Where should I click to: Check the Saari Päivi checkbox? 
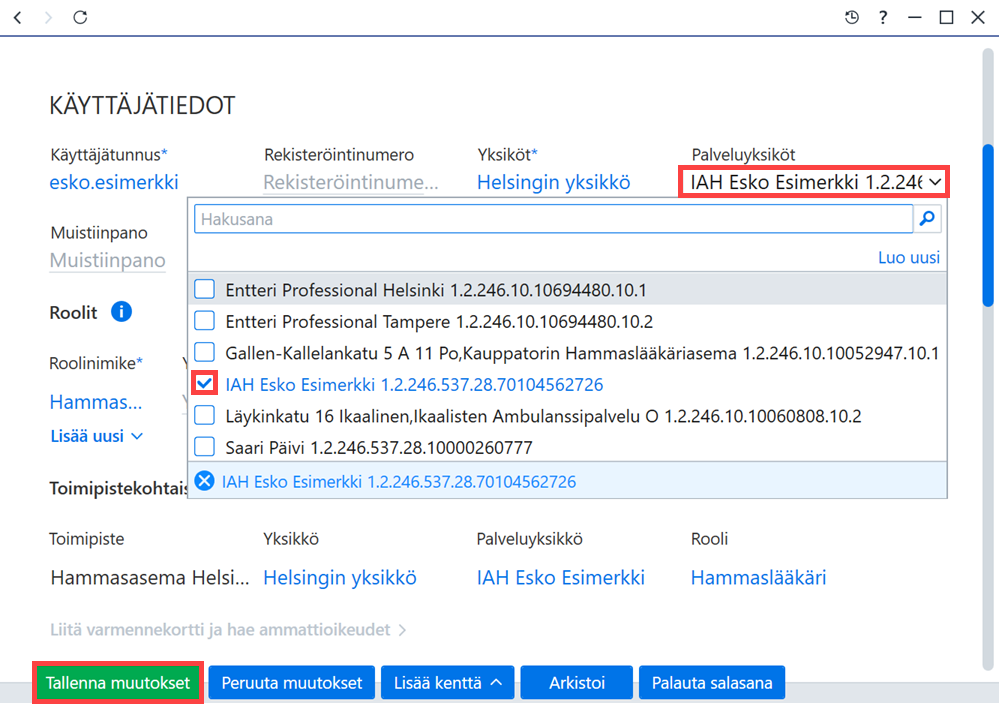(x=205, y=447)
